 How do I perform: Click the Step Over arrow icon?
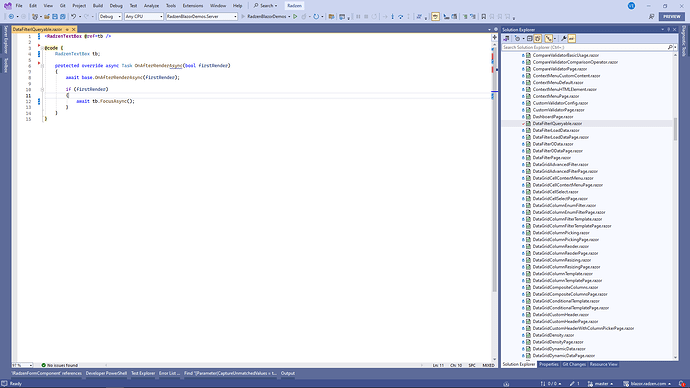click(400, 16)
